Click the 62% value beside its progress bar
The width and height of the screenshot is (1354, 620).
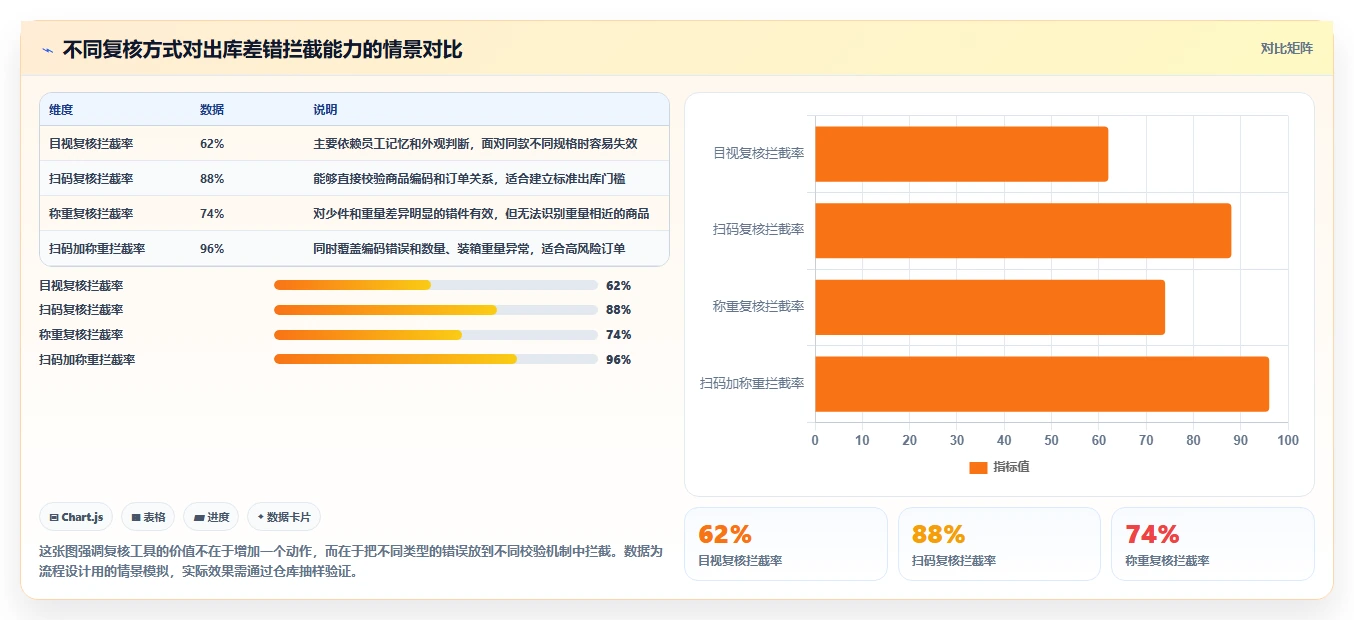point(618,285)
